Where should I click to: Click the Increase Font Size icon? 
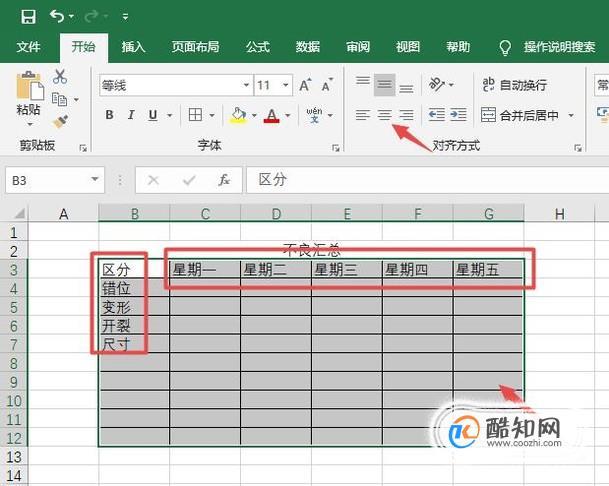click(305, 85)
